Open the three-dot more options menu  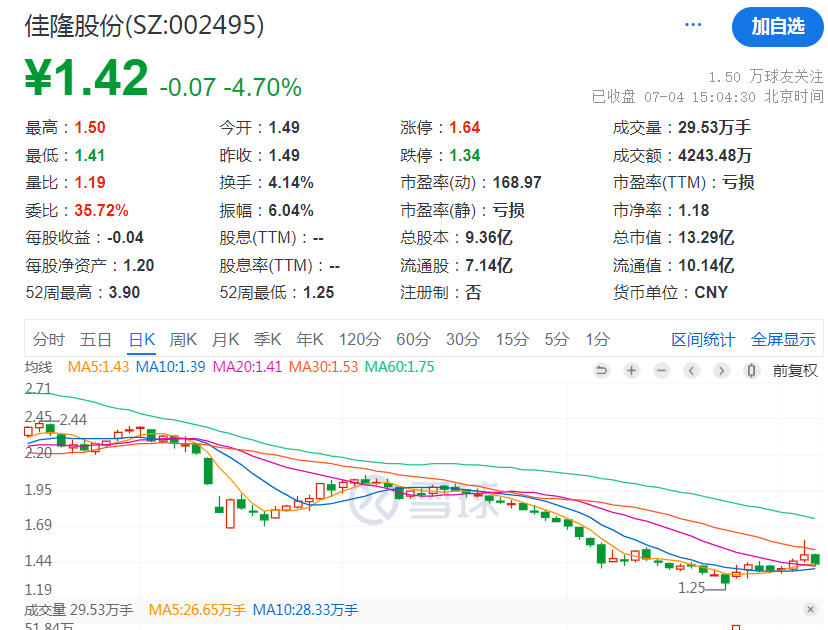click(693, 25)
